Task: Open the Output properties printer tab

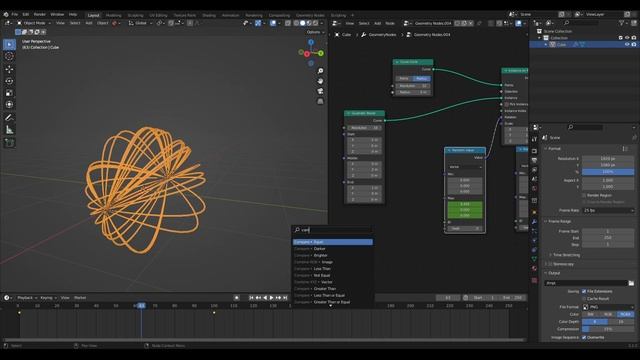Action: point(534,160)
